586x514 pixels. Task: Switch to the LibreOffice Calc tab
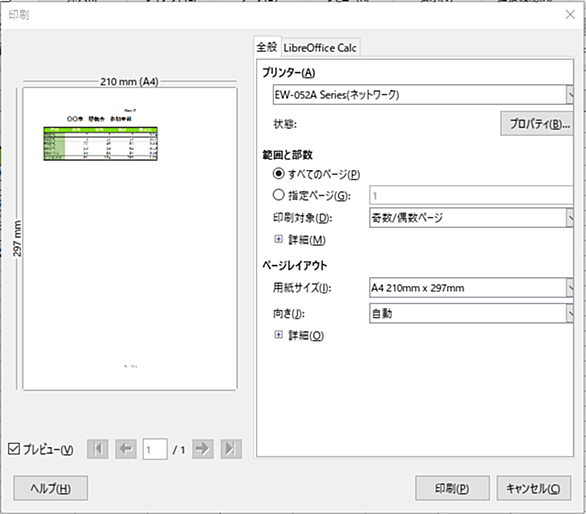pyautogui.click(x=320, y=48)
